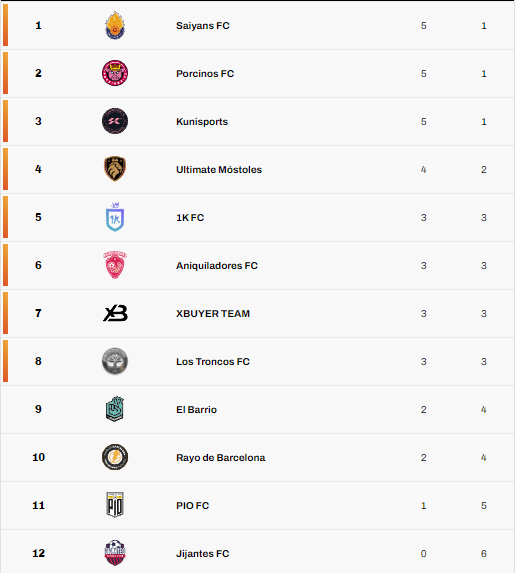515x573 pixels.
Task: Open the Porcinos FC pig logo
Action: coord(115,73)
